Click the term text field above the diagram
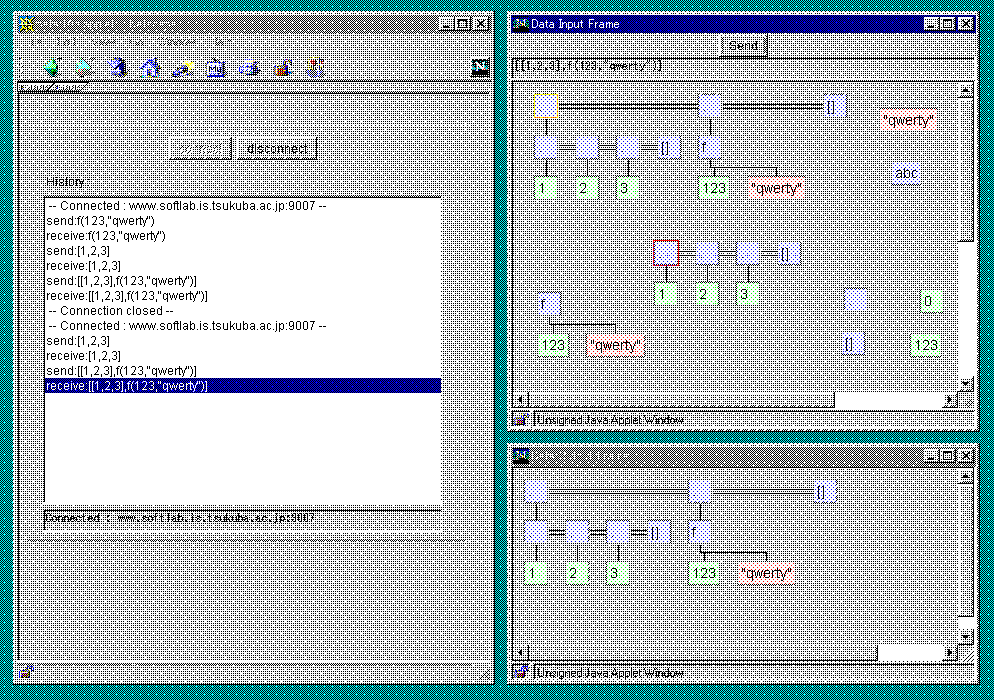Screen dimensions: 994x700 click(x=740, y=66)
